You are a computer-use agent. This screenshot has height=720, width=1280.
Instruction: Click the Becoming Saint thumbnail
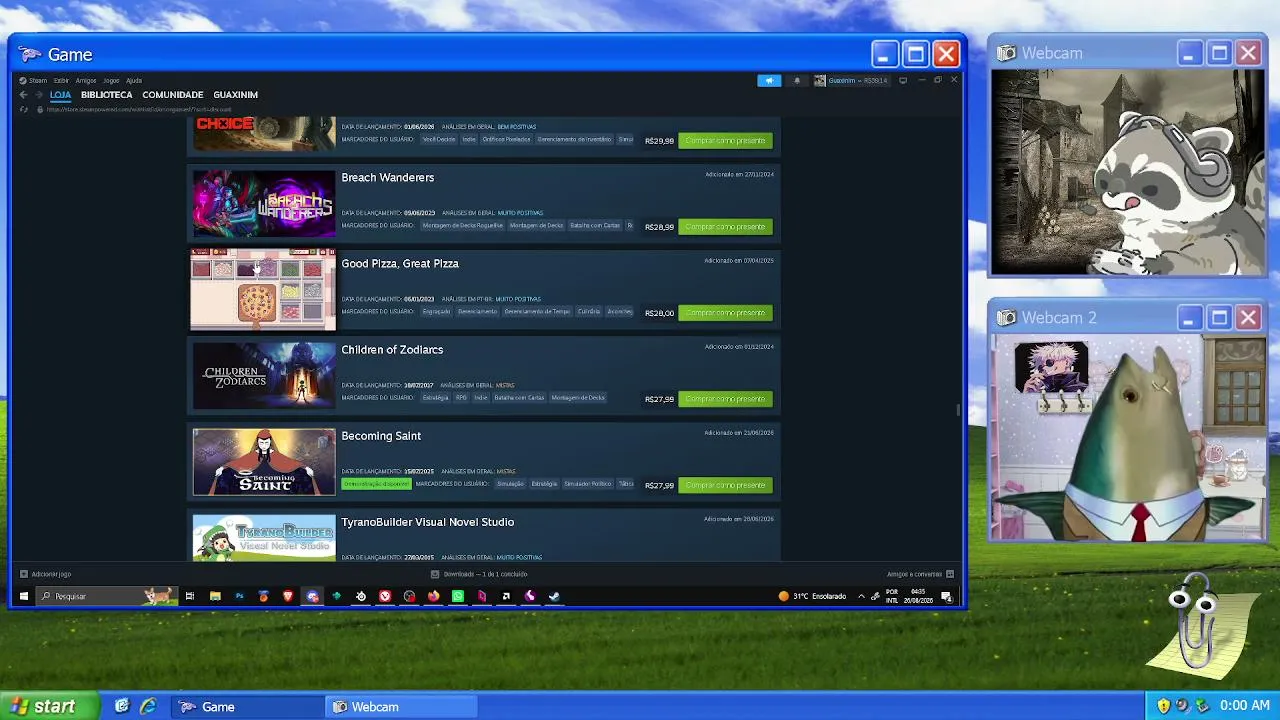point(264,462)
